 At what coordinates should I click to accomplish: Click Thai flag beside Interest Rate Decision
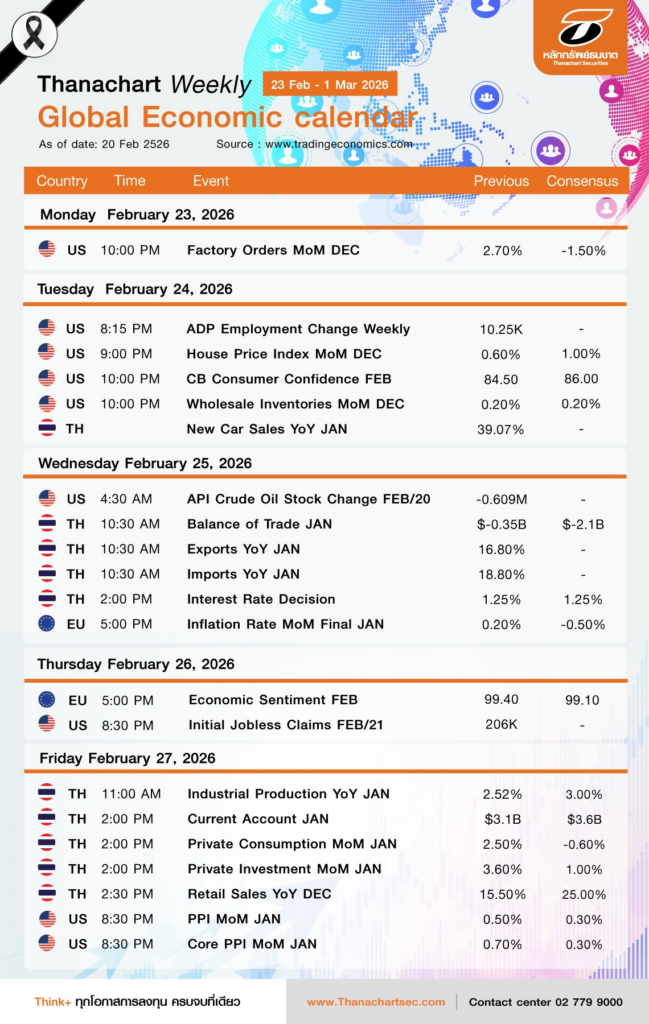point(47,598)
